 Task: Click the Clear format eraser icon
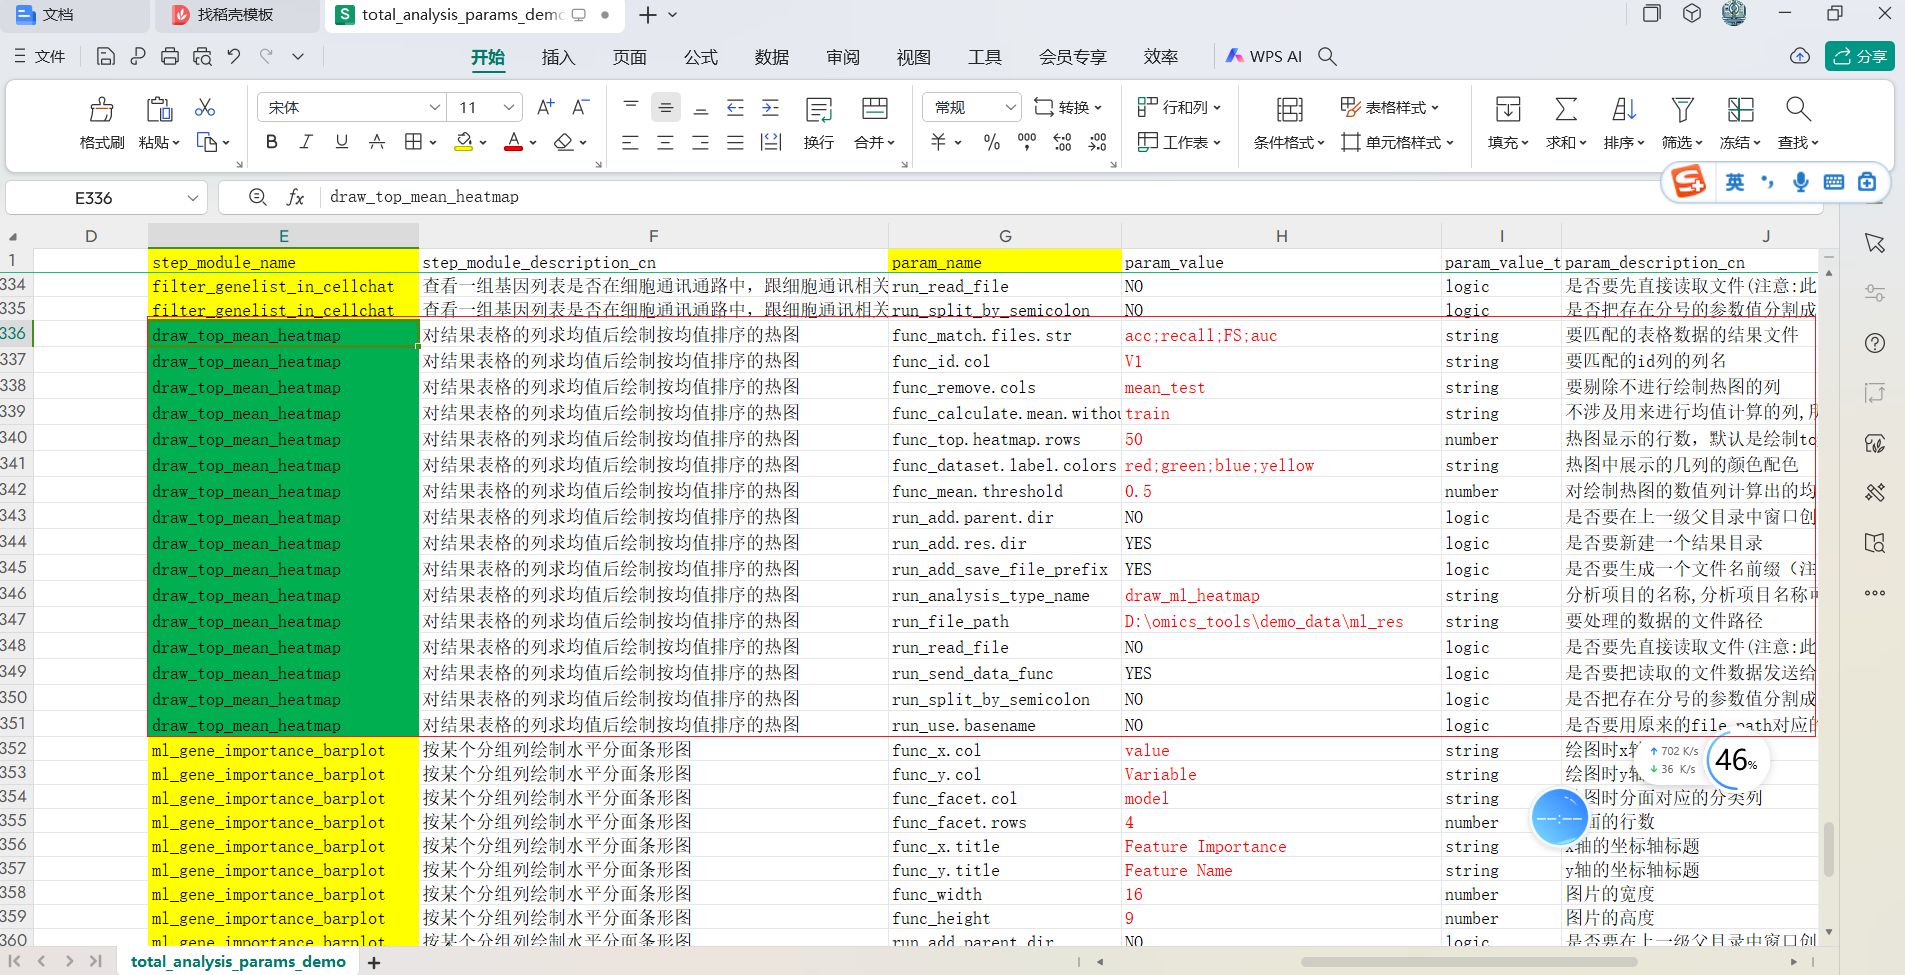(564, 142)
